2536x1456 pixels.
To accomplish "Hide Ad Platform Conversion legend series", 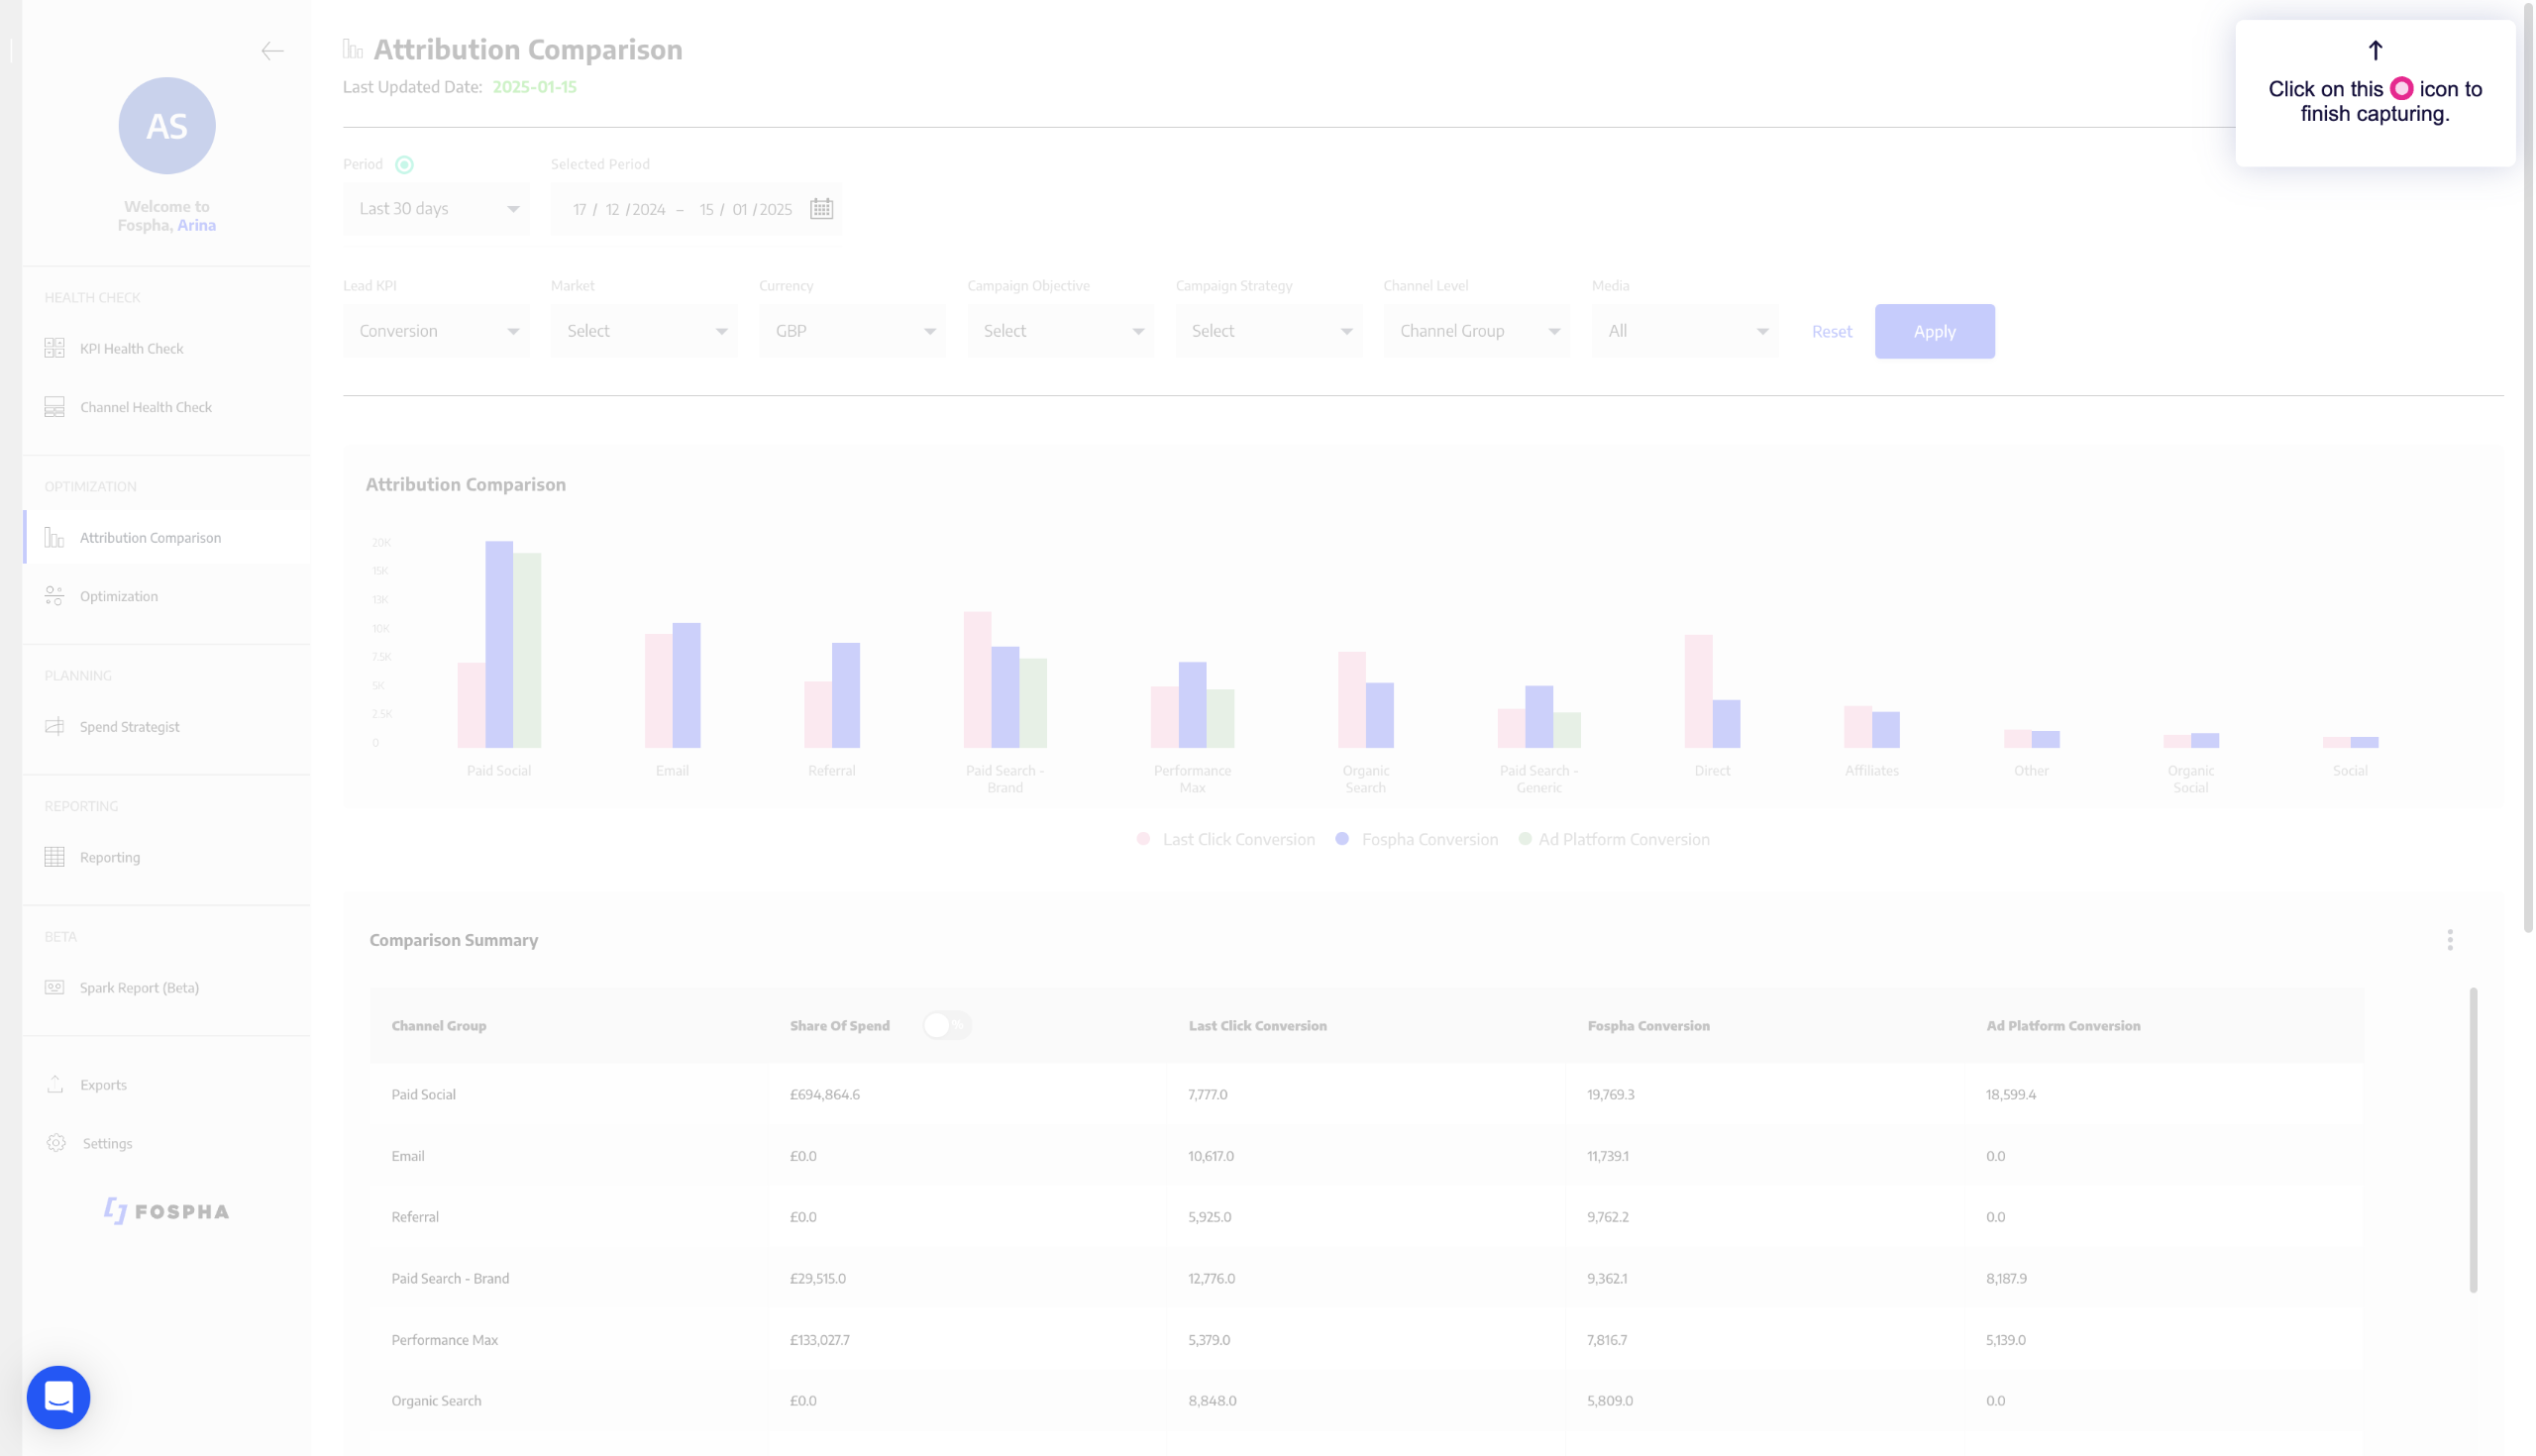I will point(1623,840).
